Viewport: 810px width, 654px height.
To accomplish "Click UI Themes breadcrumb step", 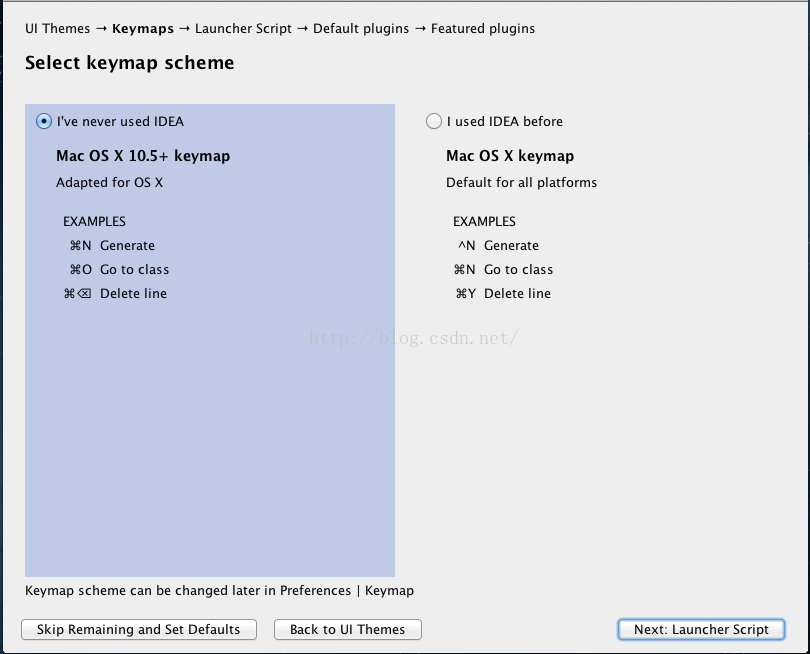I will tap(57, 28).
